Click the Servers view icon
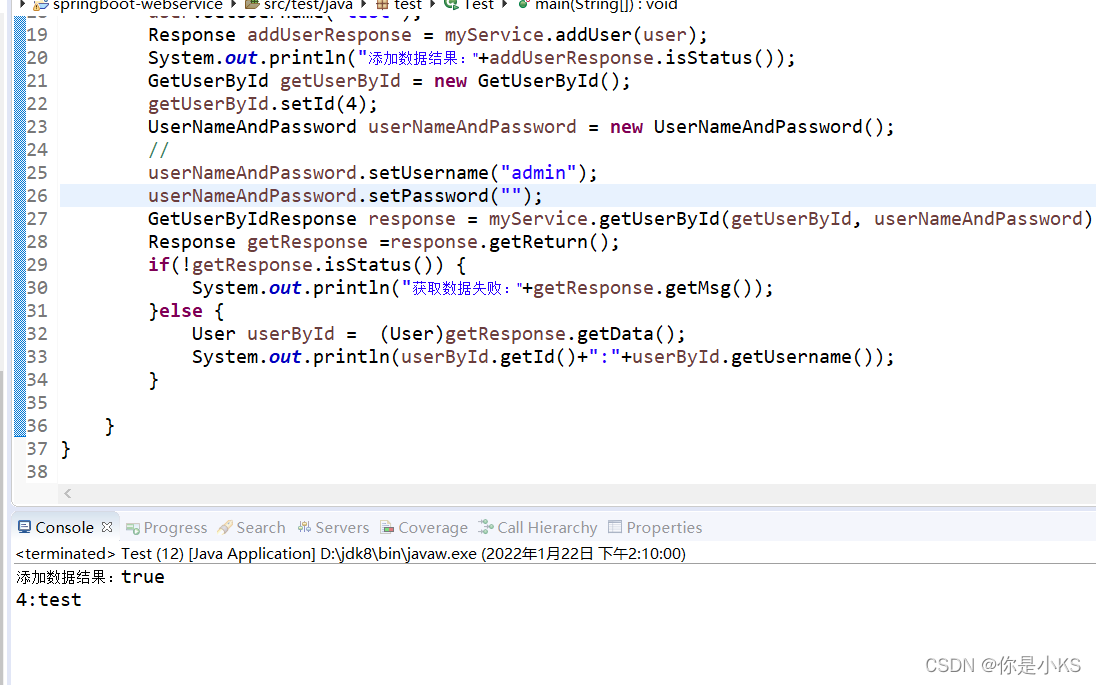 tap(303, 527)
